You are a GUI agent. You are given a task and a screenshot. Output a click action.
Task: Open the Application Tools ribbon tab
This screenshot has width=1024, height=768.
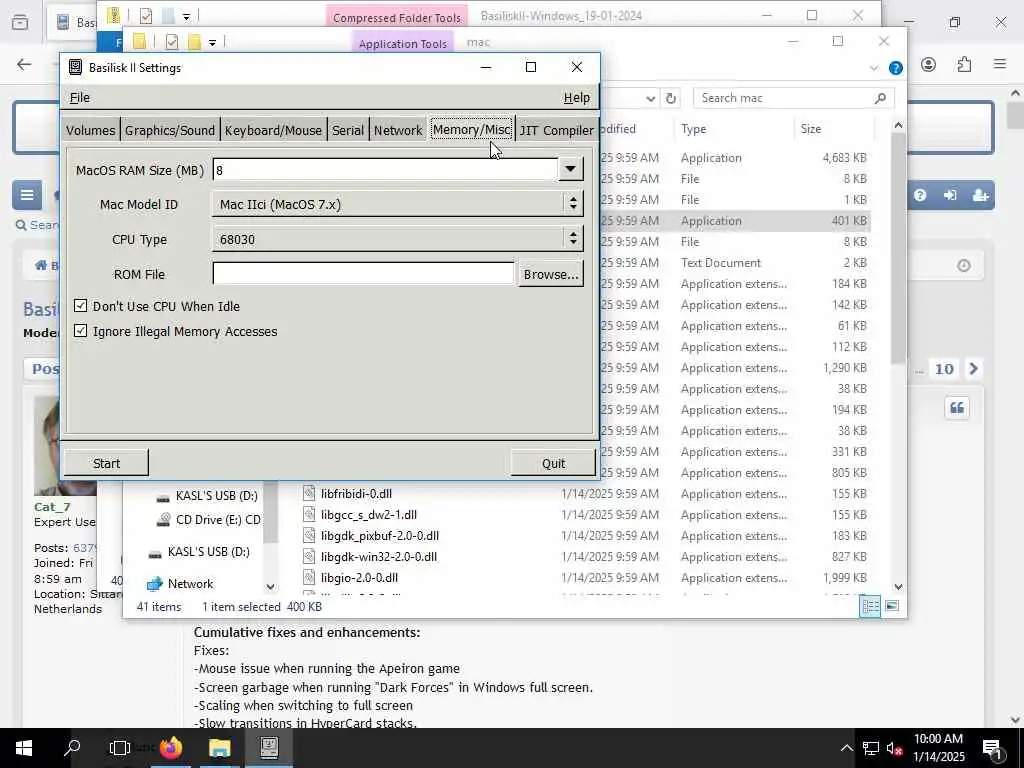[x=402, y=44]
